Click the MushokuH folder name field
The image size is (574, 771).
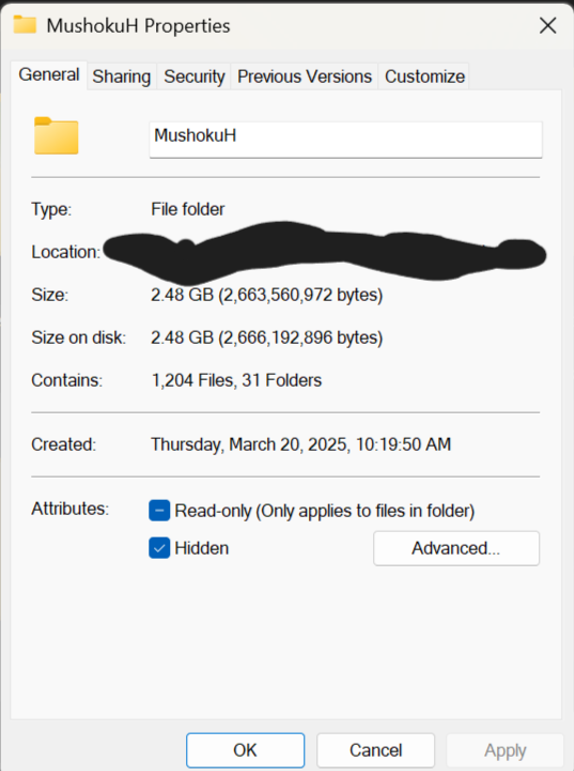pos(346,140)
